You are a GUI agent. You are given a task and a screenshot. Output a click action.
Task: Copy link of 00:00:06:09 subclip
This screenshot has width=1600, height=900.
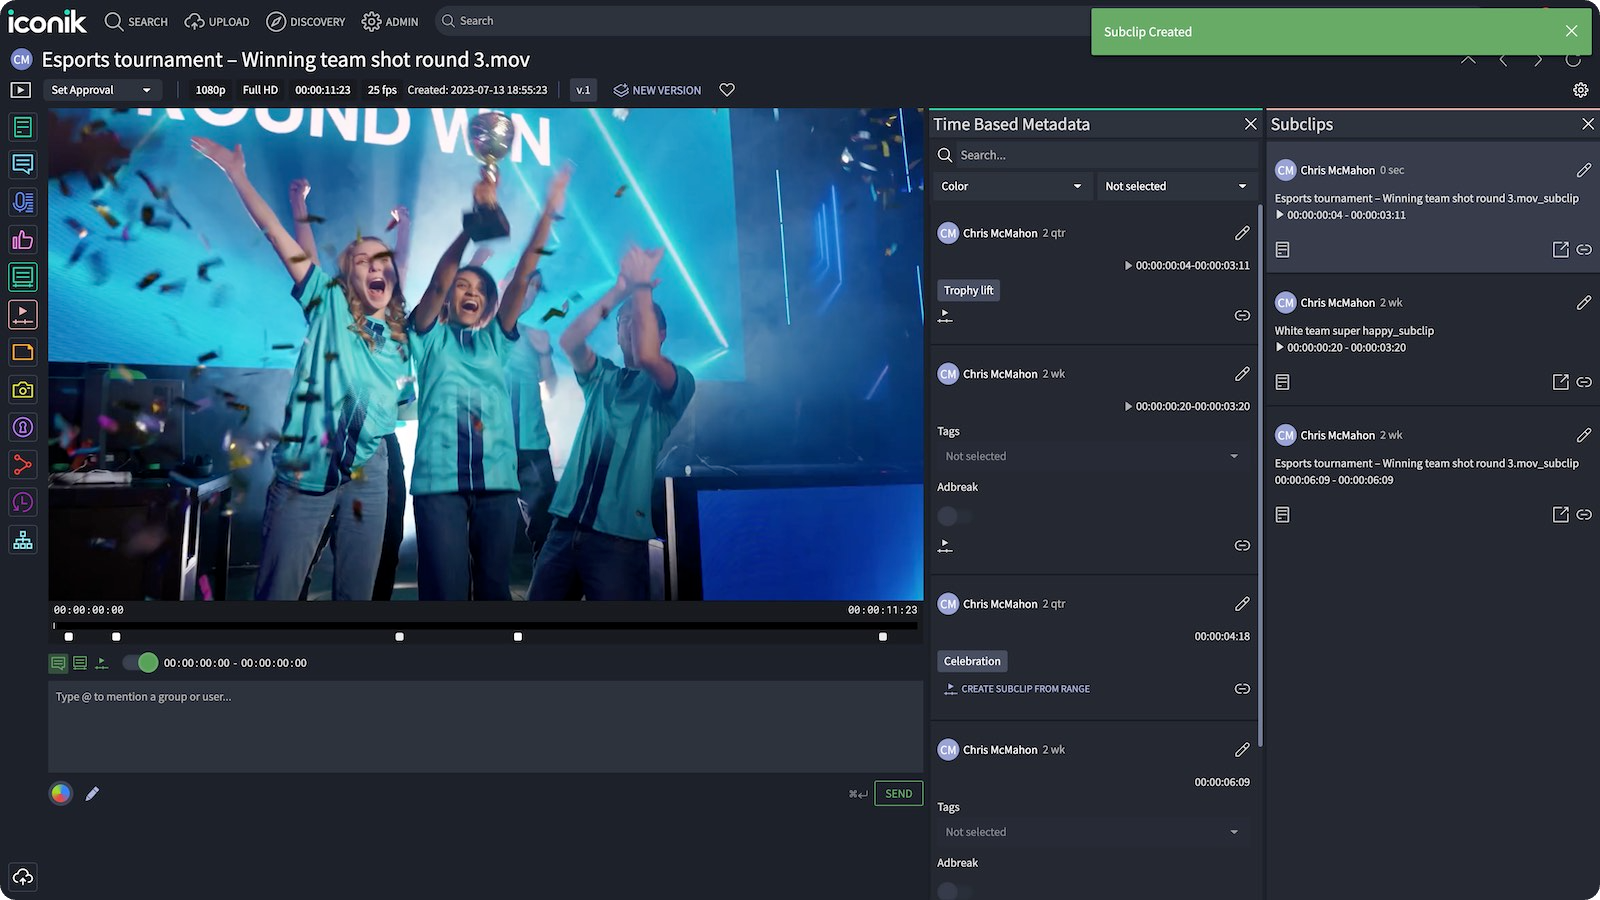coord(1584,514)
